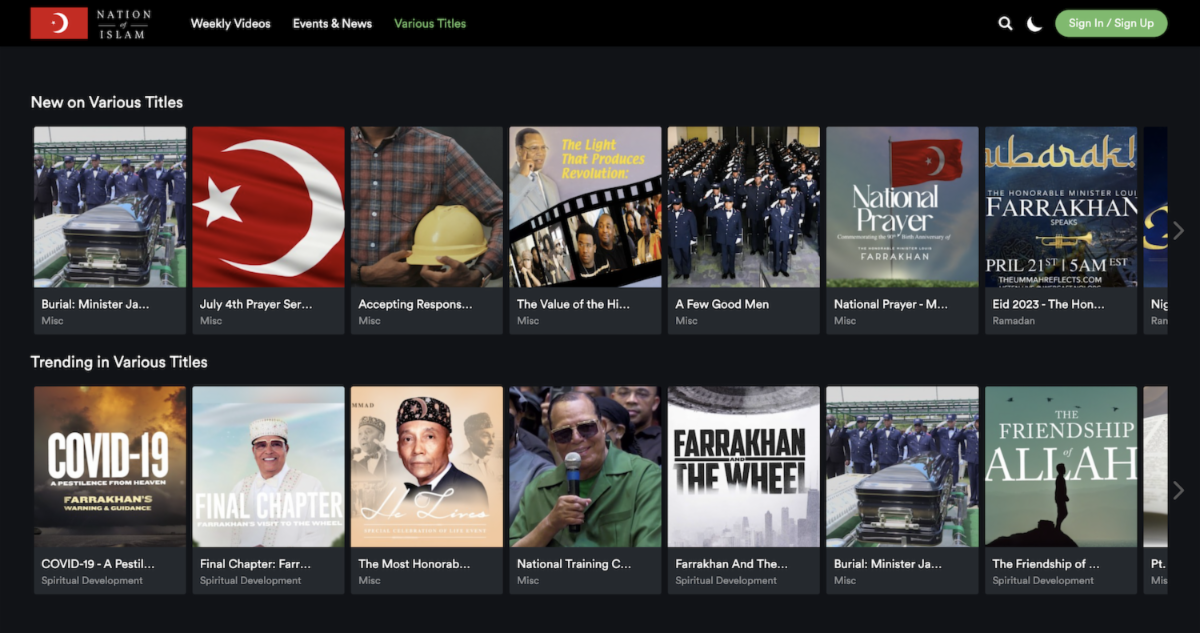Image resolution: width=1200 pixels, height=633 pixels.
Task: Open A Few Good Men thumbnail
Action: pos(743,207)
